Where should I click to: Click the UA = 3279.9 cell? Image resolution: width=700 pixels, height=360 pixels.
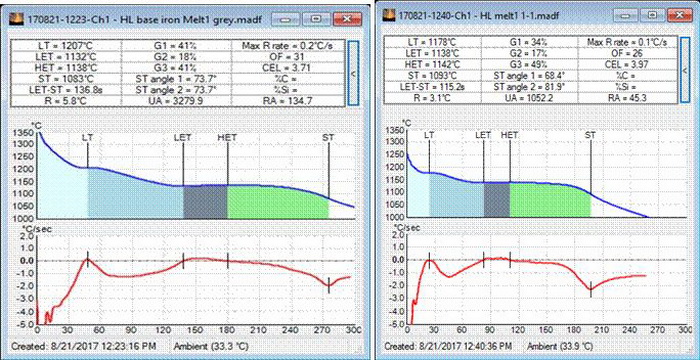pos(177,101)
